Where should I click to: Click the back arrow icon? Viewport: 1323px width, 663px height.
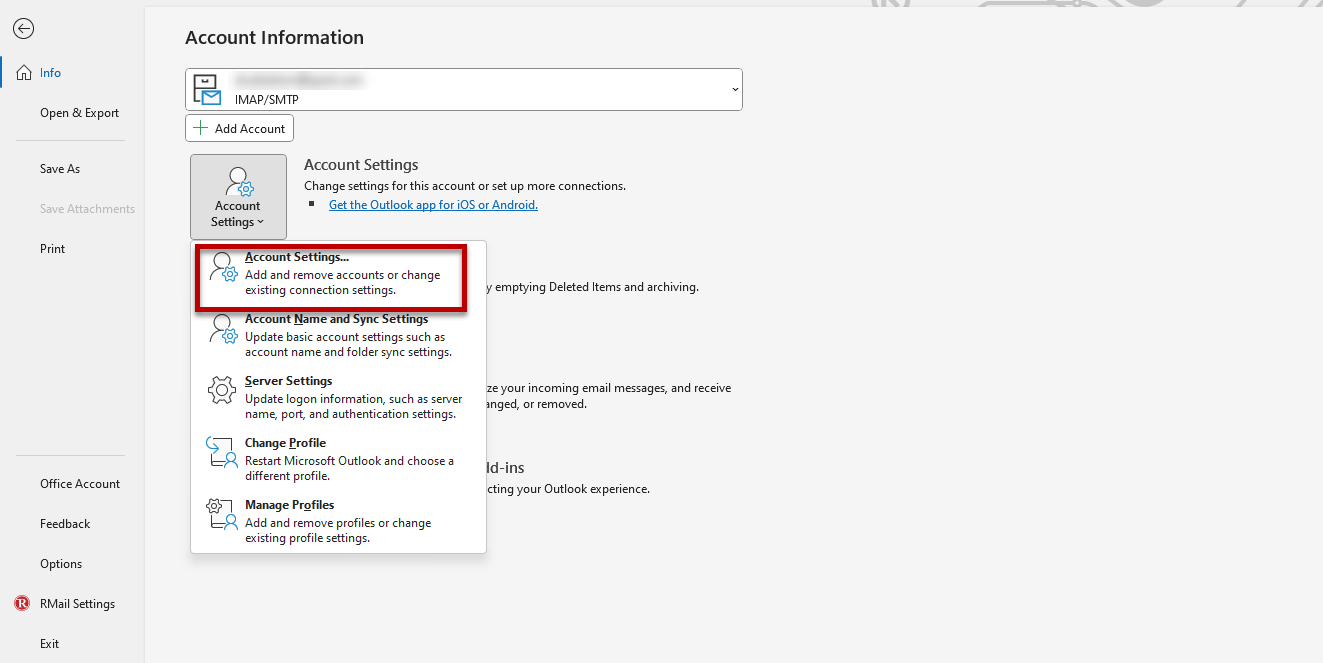point(23,29)
